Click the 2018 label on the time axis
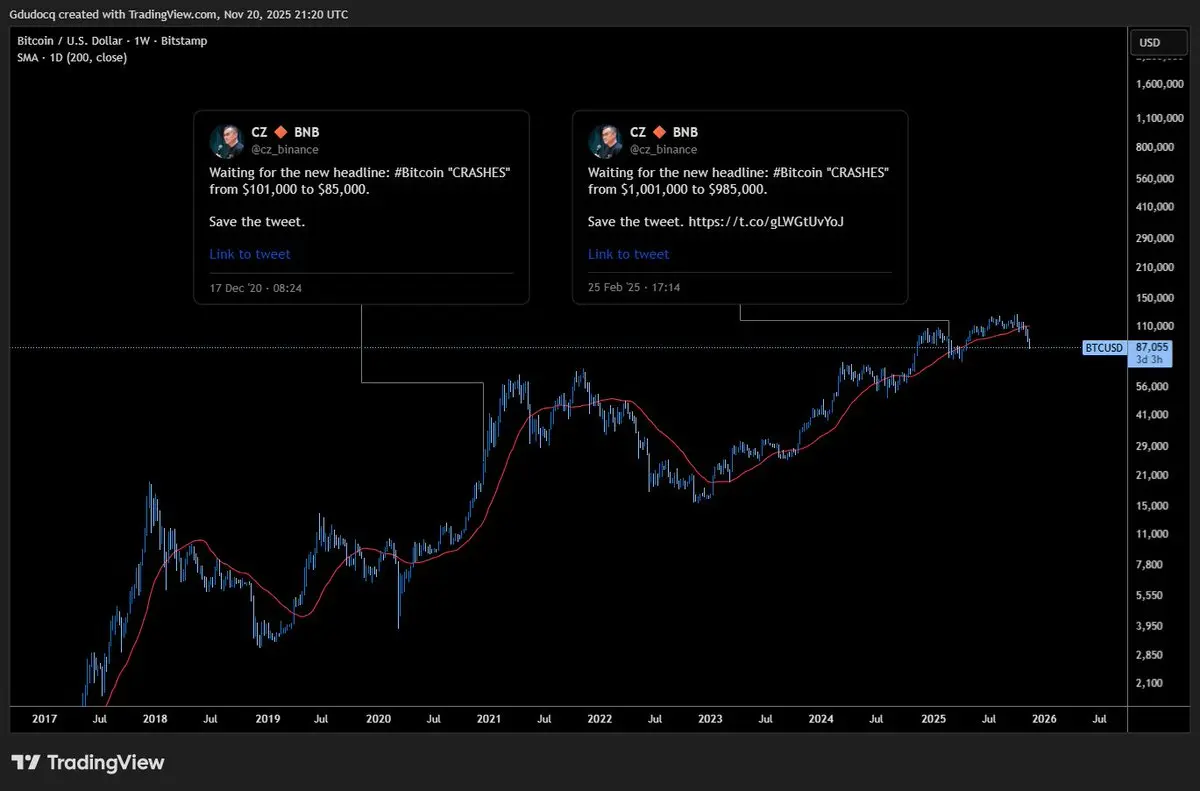The width and height of the screenshot is (1200, 791). (x=154, y=718)
